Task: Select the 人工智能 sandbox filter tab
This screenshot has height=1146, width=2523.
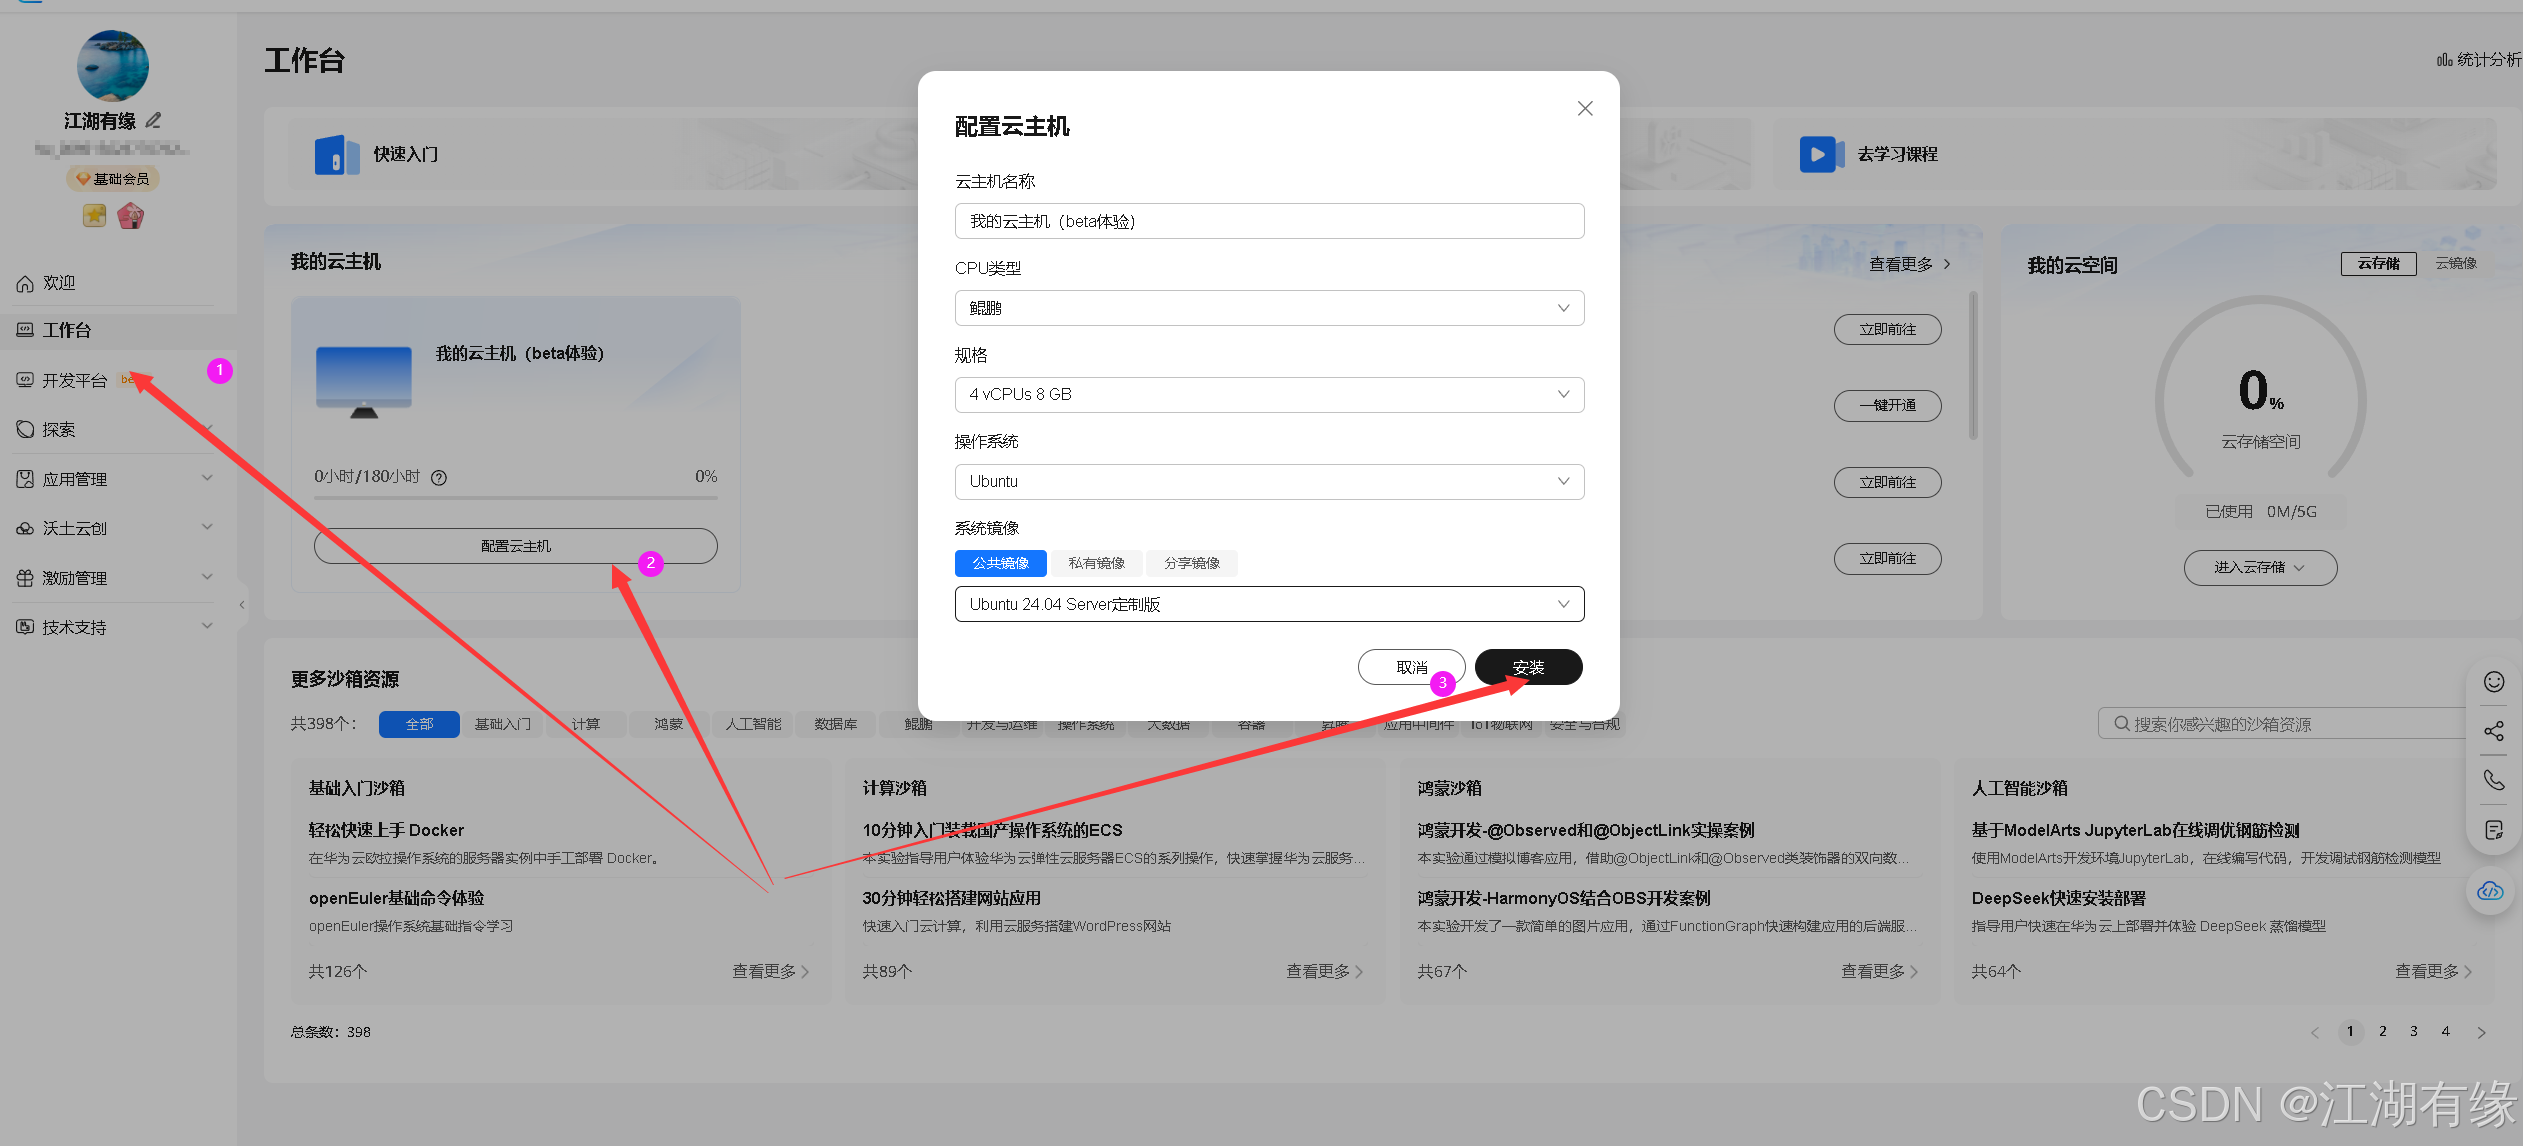Action: (751, 723)
